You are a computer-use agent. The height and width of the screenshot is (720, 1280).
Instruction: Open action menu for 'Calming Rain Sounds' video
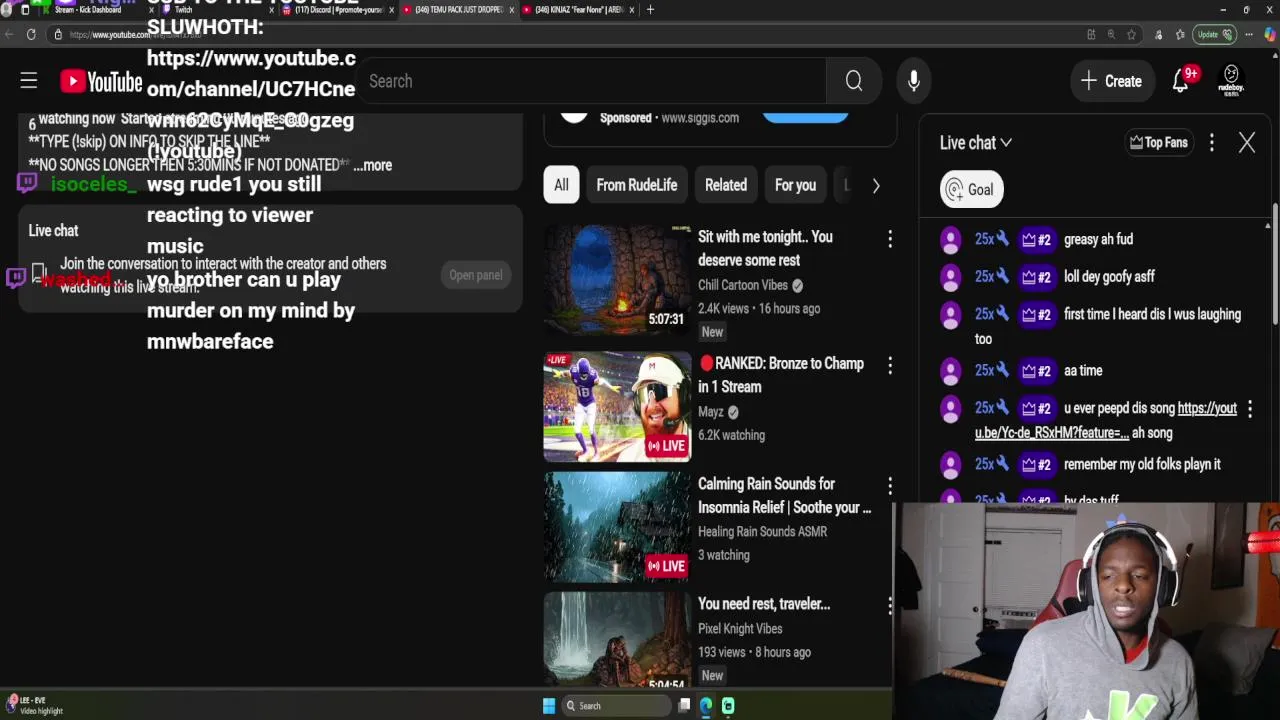click(x=890, y=485)
